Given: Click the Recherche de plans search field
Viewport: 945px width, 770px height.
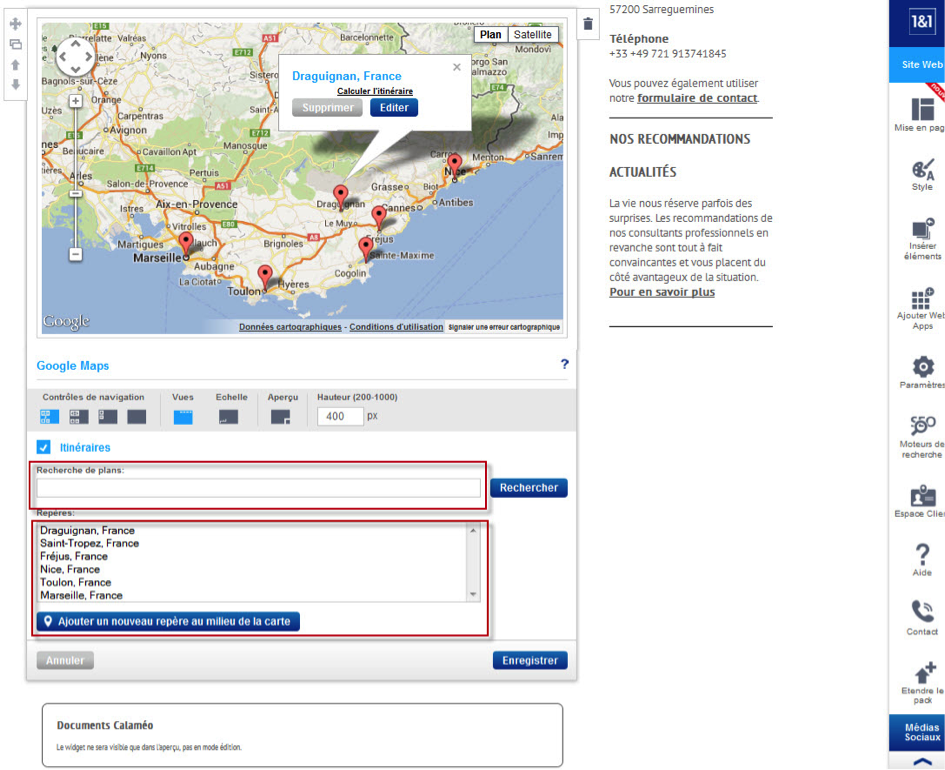Looking at the screenshot, I should [259, 487].
